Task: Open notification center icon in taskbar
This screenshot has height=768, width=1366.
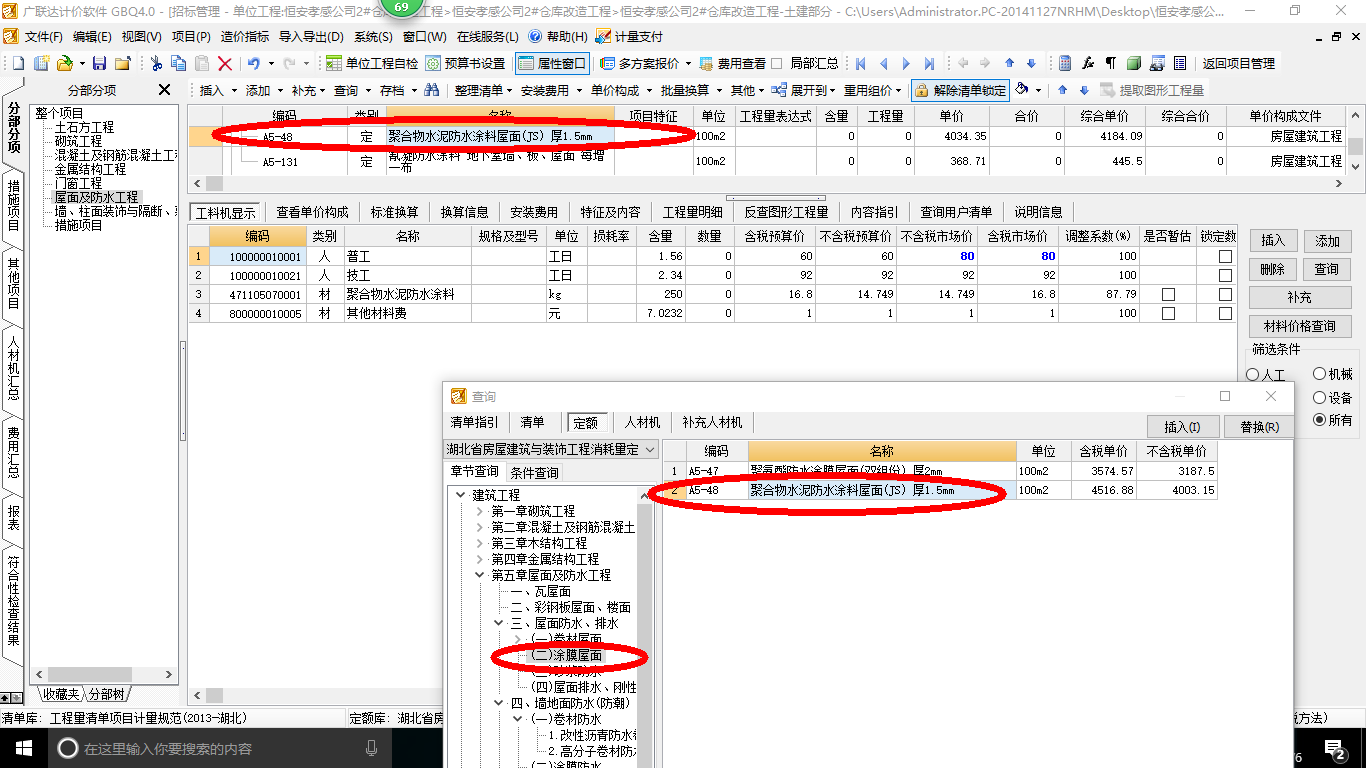Action: [x=1336, y=748]
